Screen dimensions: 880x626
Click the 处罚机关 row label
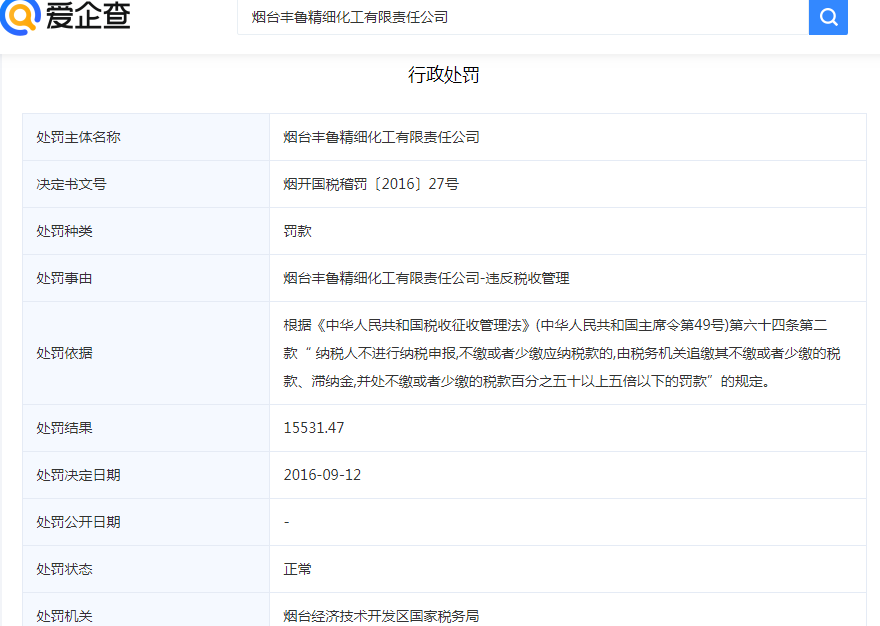(64, 616)
